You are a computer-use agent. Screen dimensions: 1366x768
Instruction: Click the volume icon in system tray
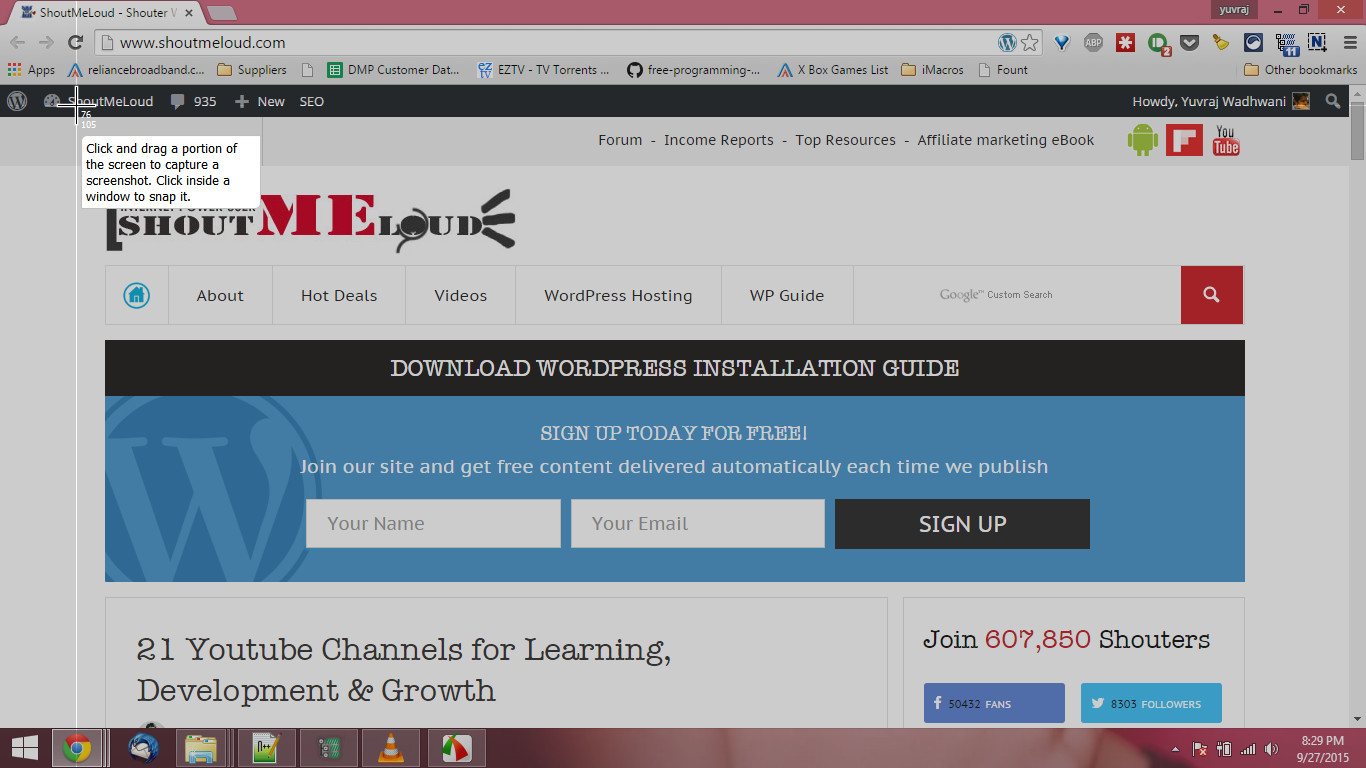pyautogui.click(x=1272, y=749)
